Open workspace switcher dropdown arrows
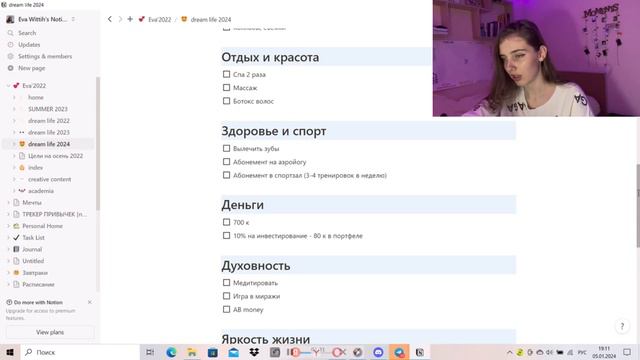 pyautogui.click(x=73, y=19)
